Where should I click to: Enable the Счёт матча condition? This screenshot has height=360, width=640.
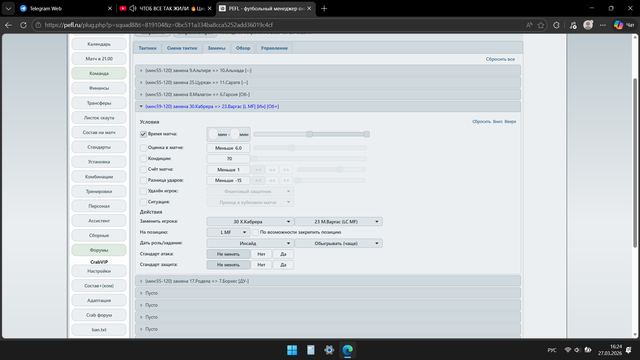coord(143,169)
